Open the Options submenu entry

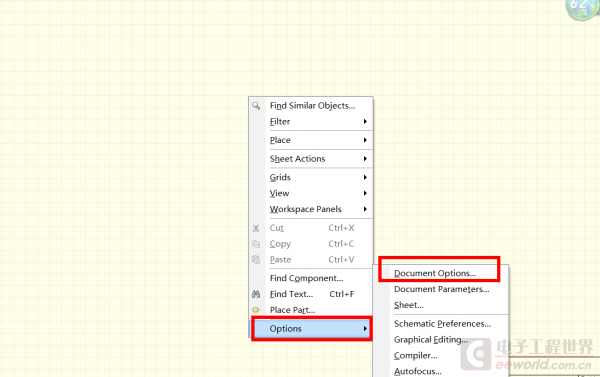tap(311, 328)
